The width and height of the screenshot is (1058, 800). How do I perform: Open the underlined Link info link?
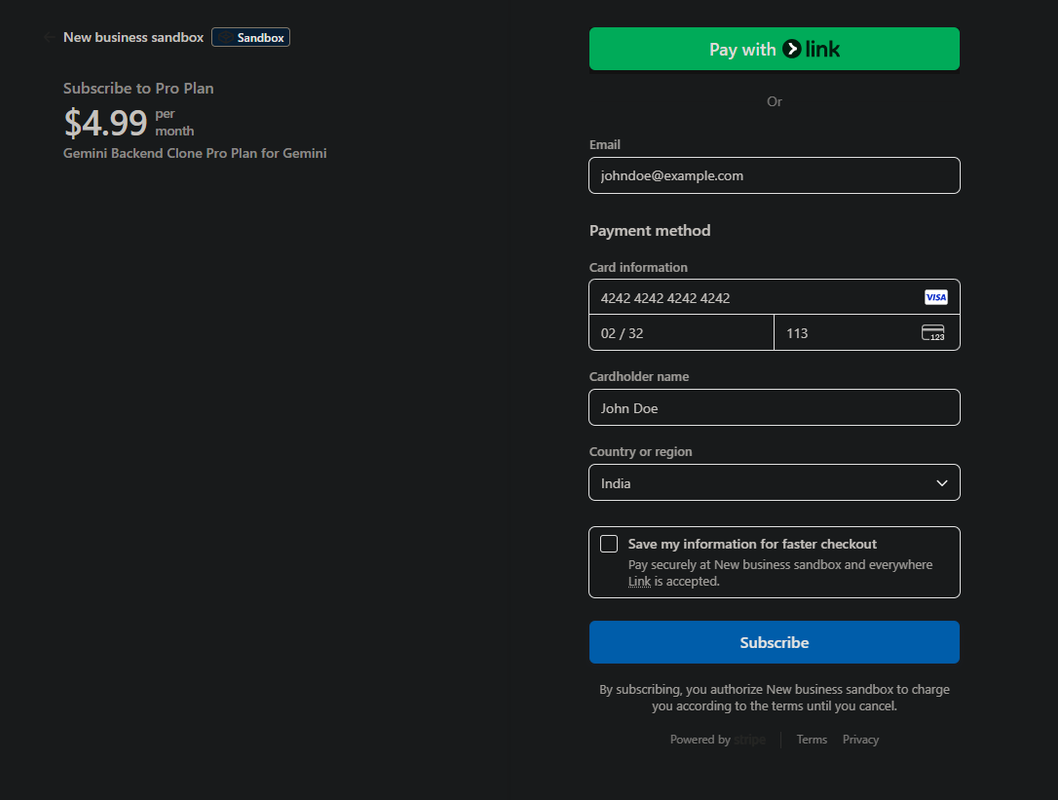(x=639, y=581)
